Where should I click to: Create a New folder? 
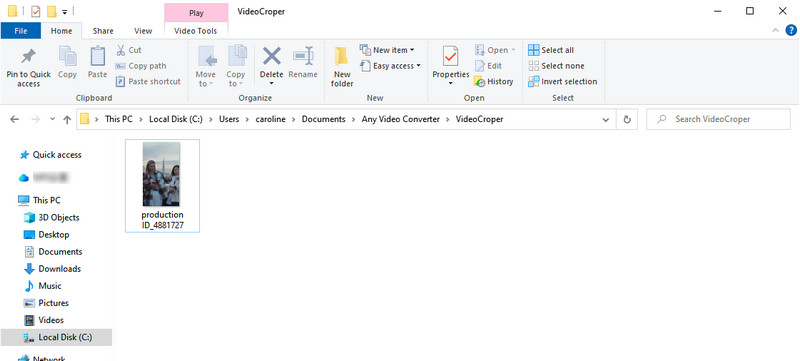(342, 67)
